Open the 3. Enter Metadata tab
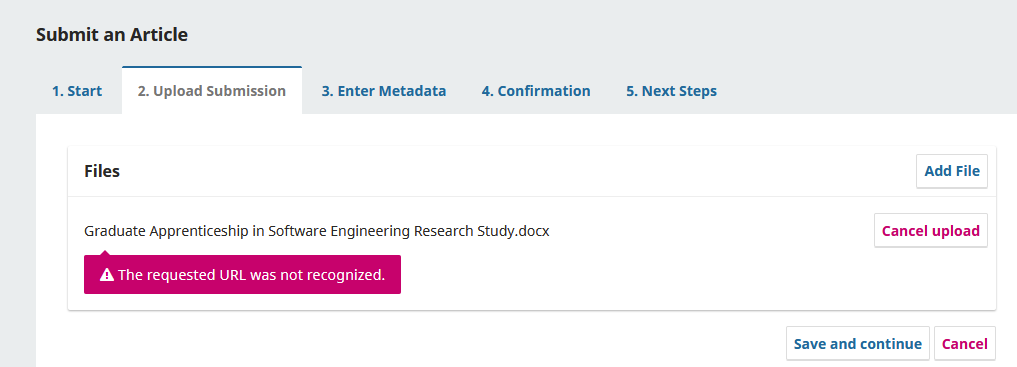 click(x=384, y=91)
